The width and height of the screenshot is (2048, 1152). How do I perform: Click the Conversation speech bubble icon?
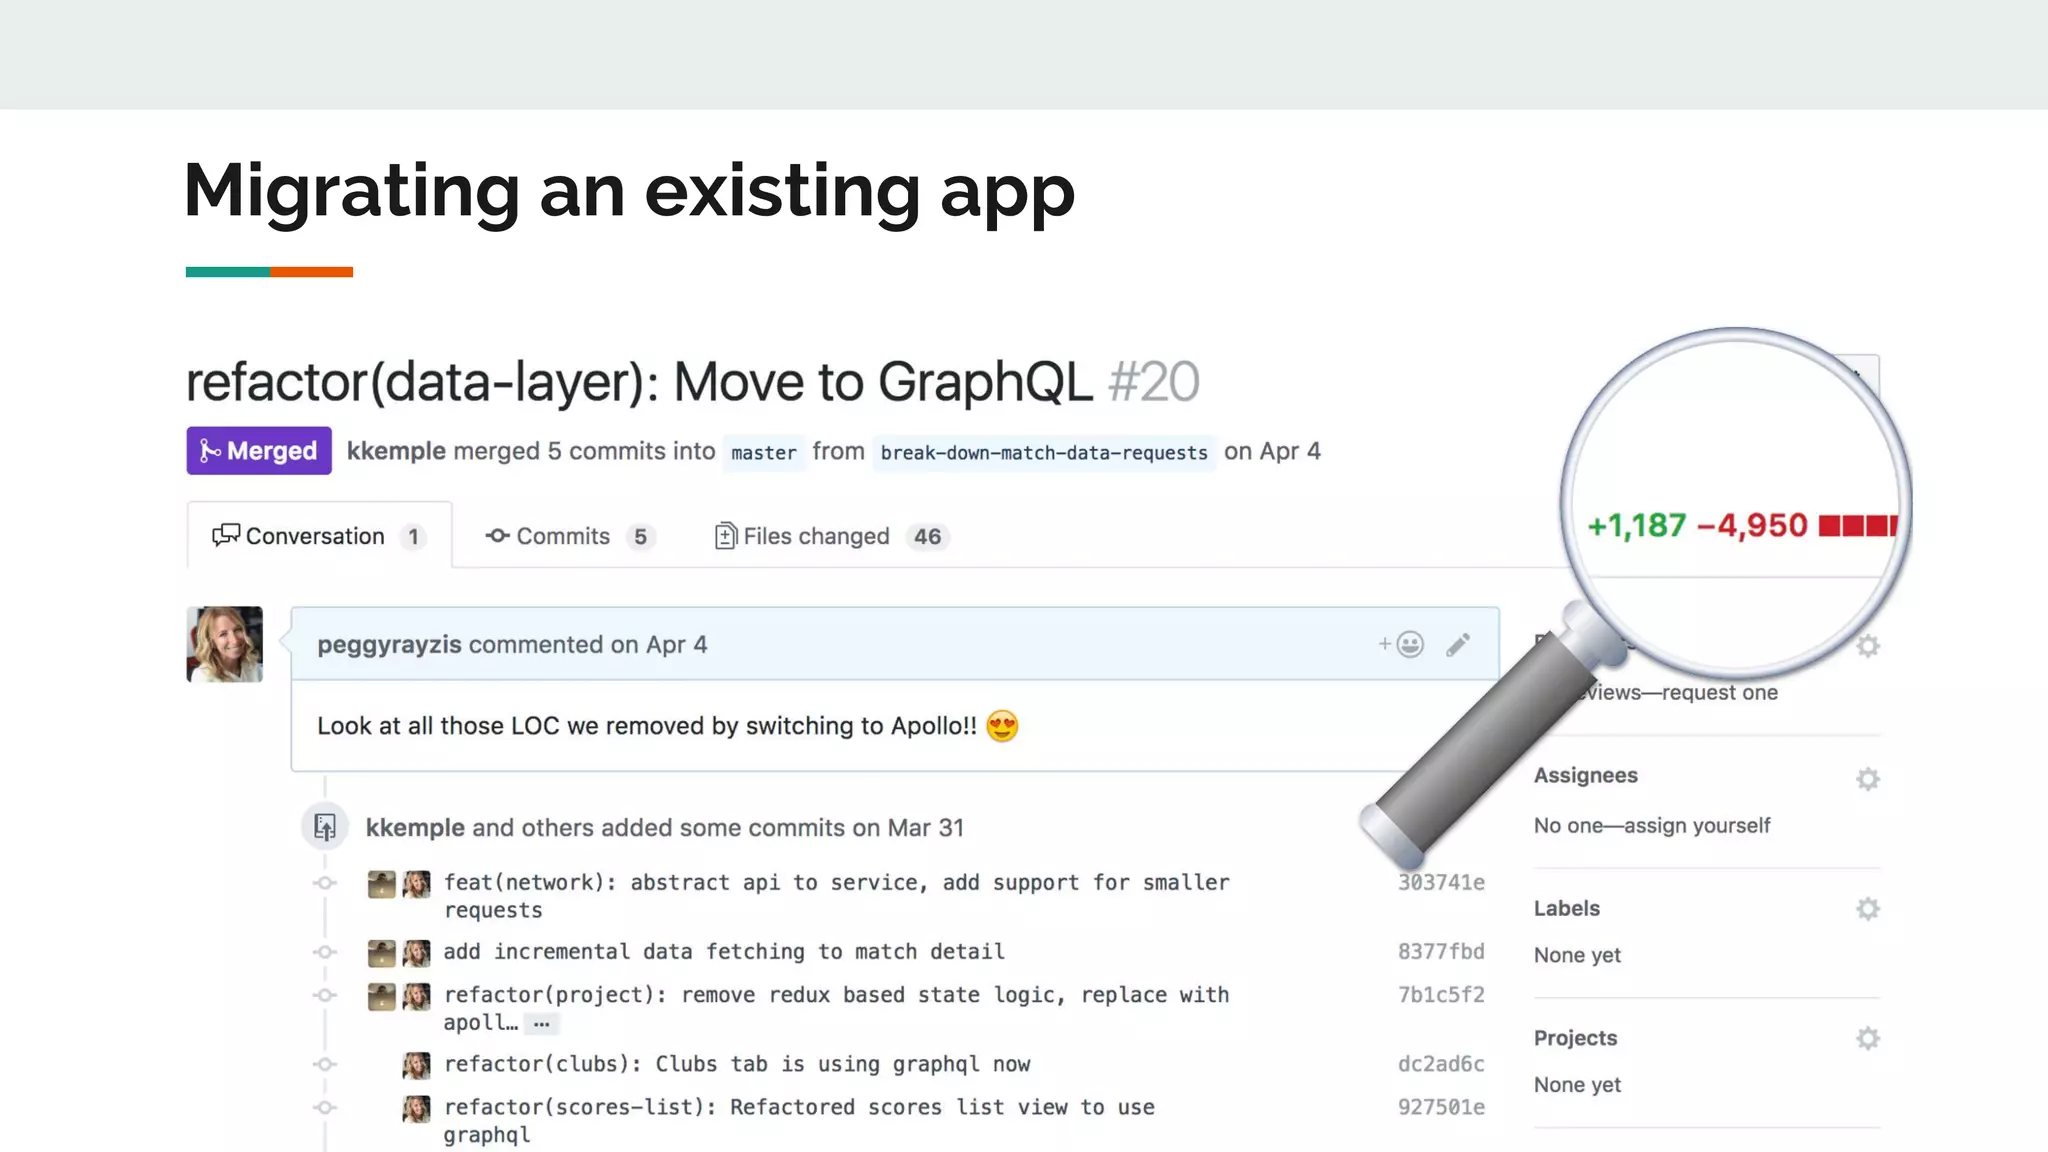226,536
